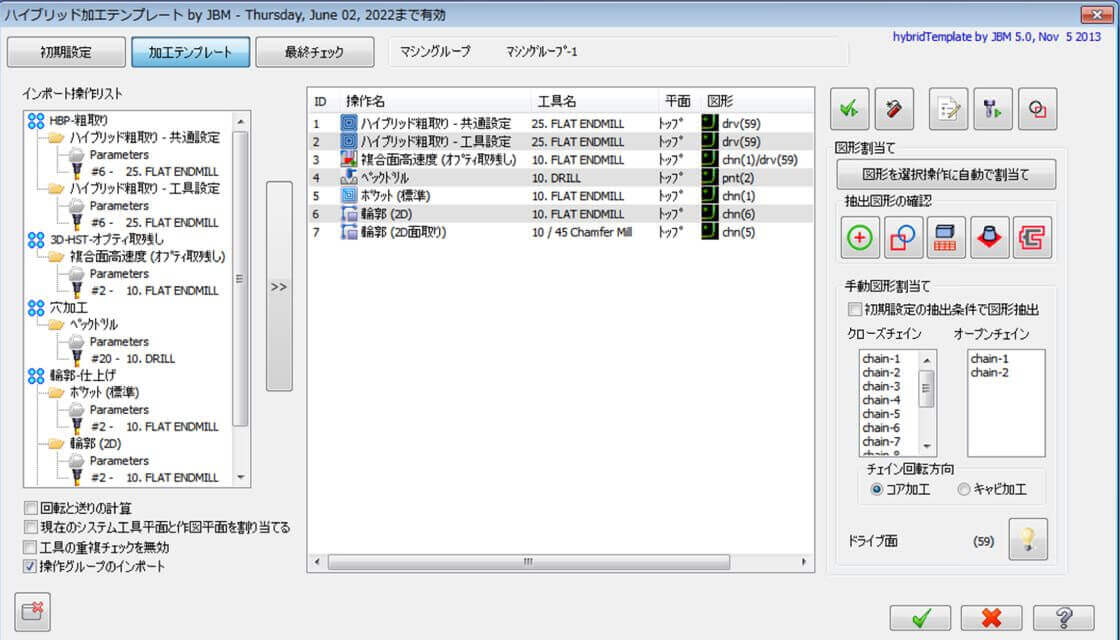Screen dimensions: 1120x640
Task: Click the tool with green arrow icon
Action: pyautogui.click(x=991, y=107)
